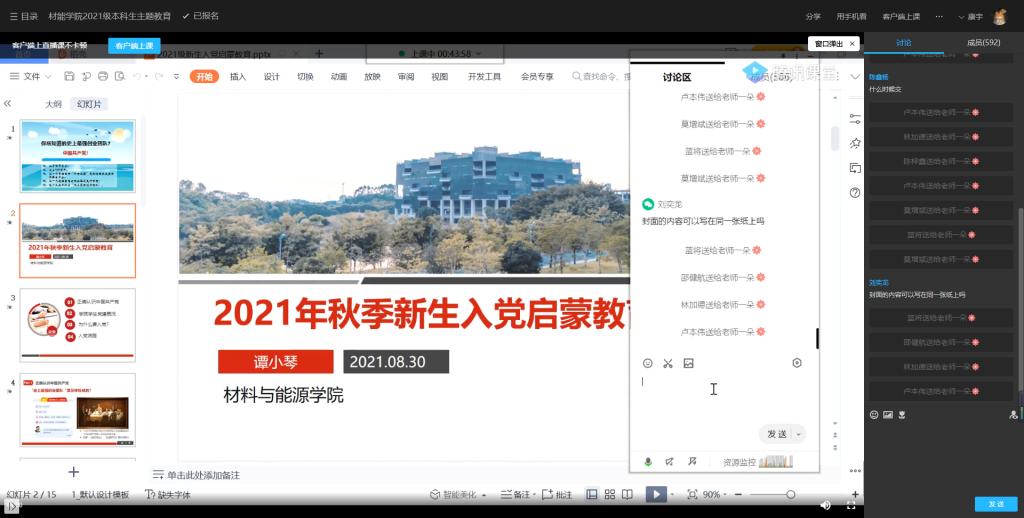The height and width of the screenshot is (518, 1024).
Task: Click the reading view book icon
Action: coord(627,494)
